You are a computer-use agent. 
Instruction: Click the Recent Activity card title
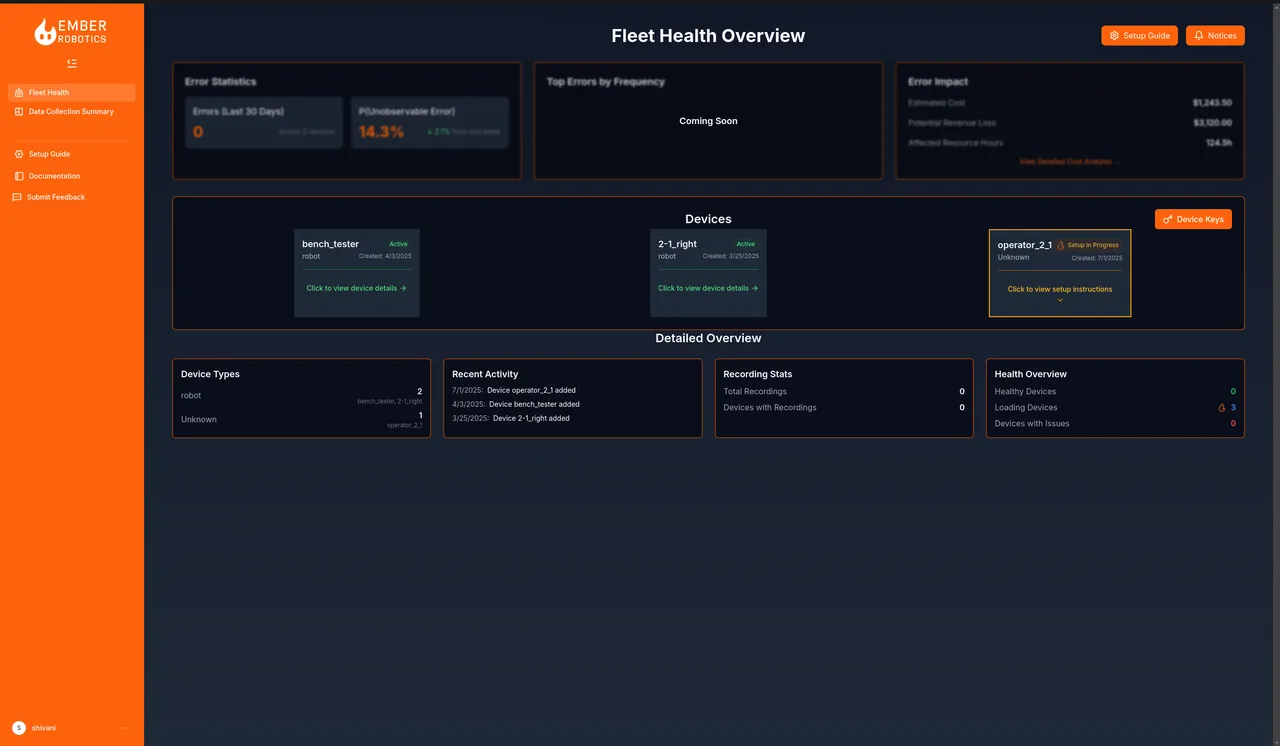coord(486,374)
